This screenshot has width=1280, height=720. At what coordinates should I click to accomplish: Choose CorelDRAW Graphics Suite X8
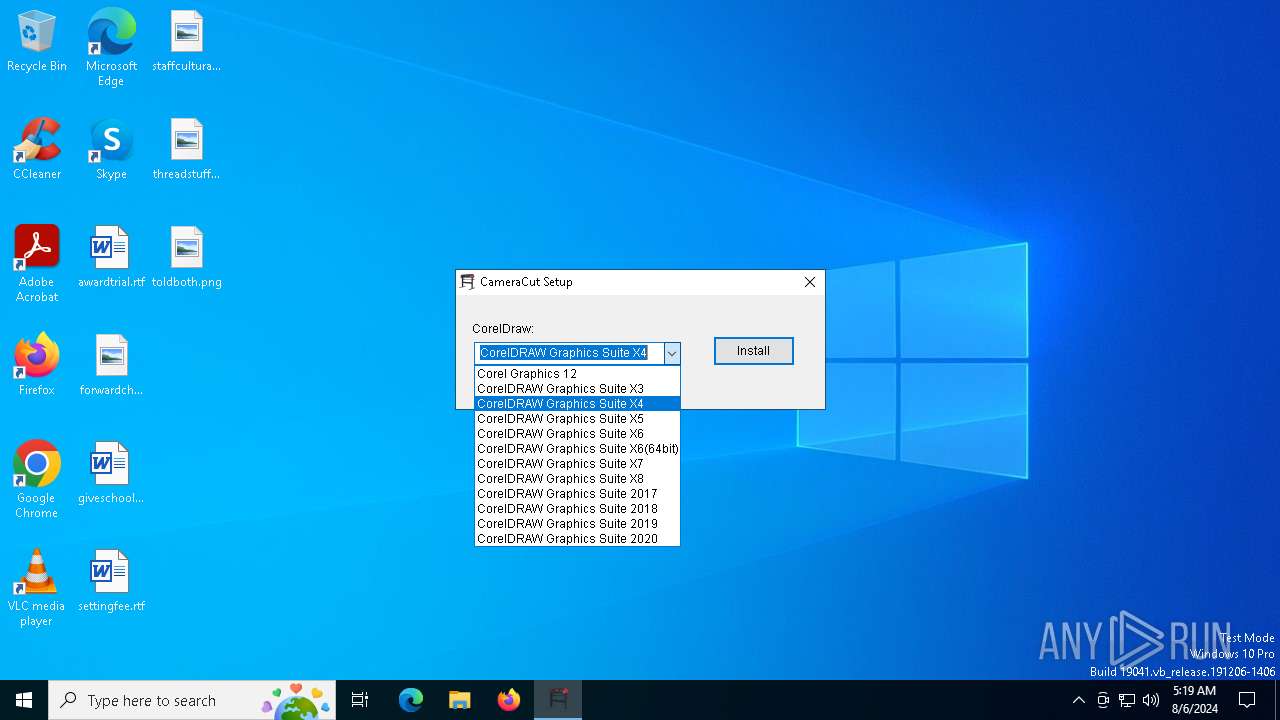pos(577,479)
